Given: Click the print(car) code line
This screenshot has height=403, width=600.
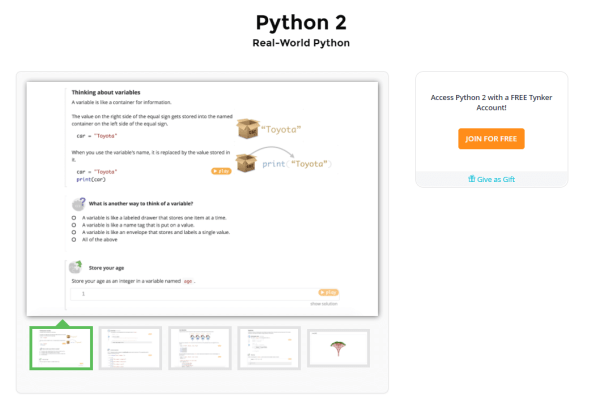Looking at the screenshot, I should click(x=91, y=179).
